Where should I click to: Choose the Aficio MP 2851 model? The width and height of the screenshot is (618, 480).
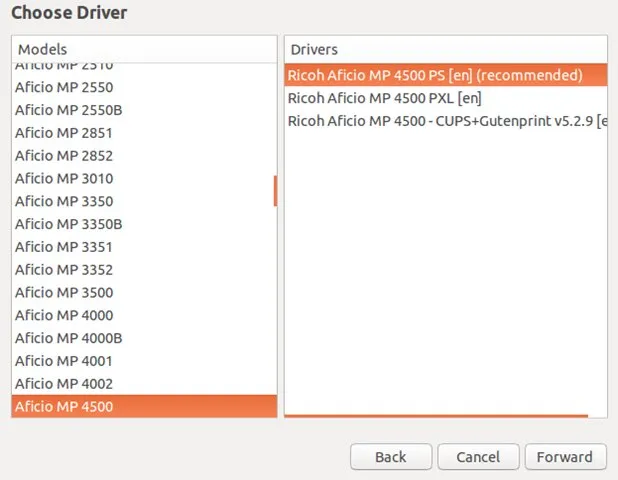coord(64,133)
